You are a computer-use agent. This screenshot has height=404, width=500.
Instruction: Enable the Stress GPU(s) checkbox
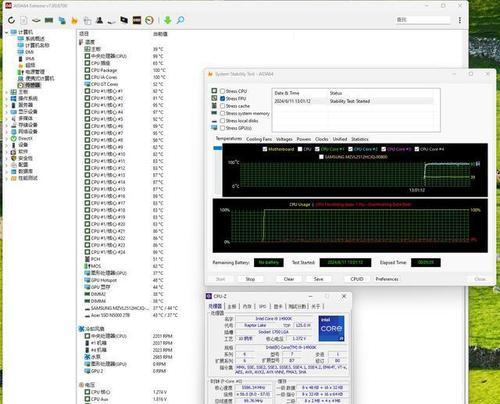coord(222,128)
